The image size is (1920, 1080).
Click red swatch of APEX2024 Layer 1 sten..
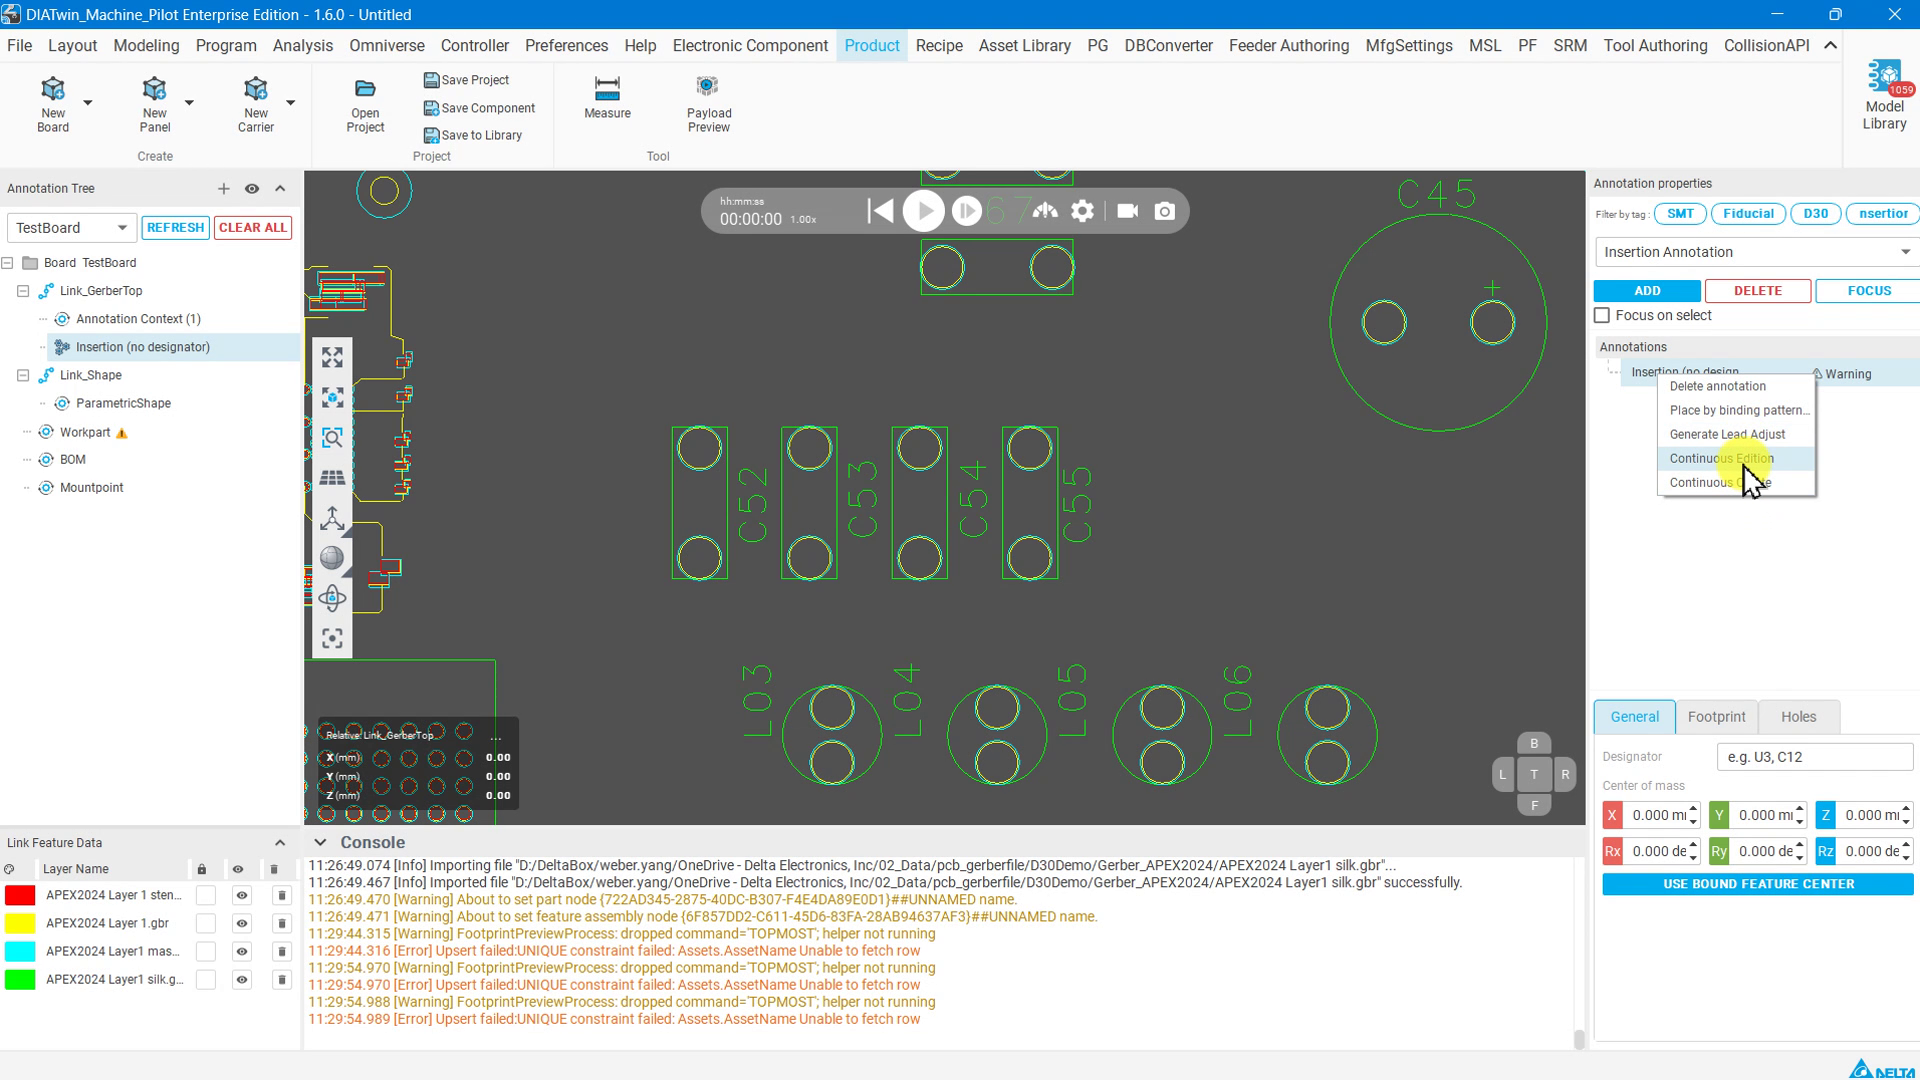coord(20,895)
